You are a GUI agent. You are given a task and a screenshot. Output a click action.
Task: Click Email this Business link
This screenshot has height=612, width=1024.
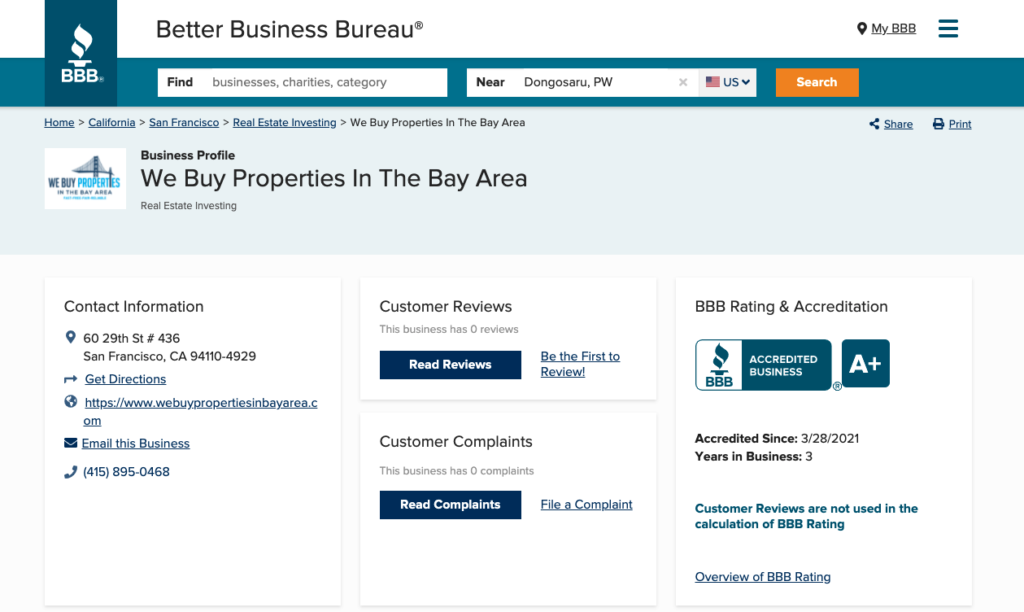pos(136,443)
